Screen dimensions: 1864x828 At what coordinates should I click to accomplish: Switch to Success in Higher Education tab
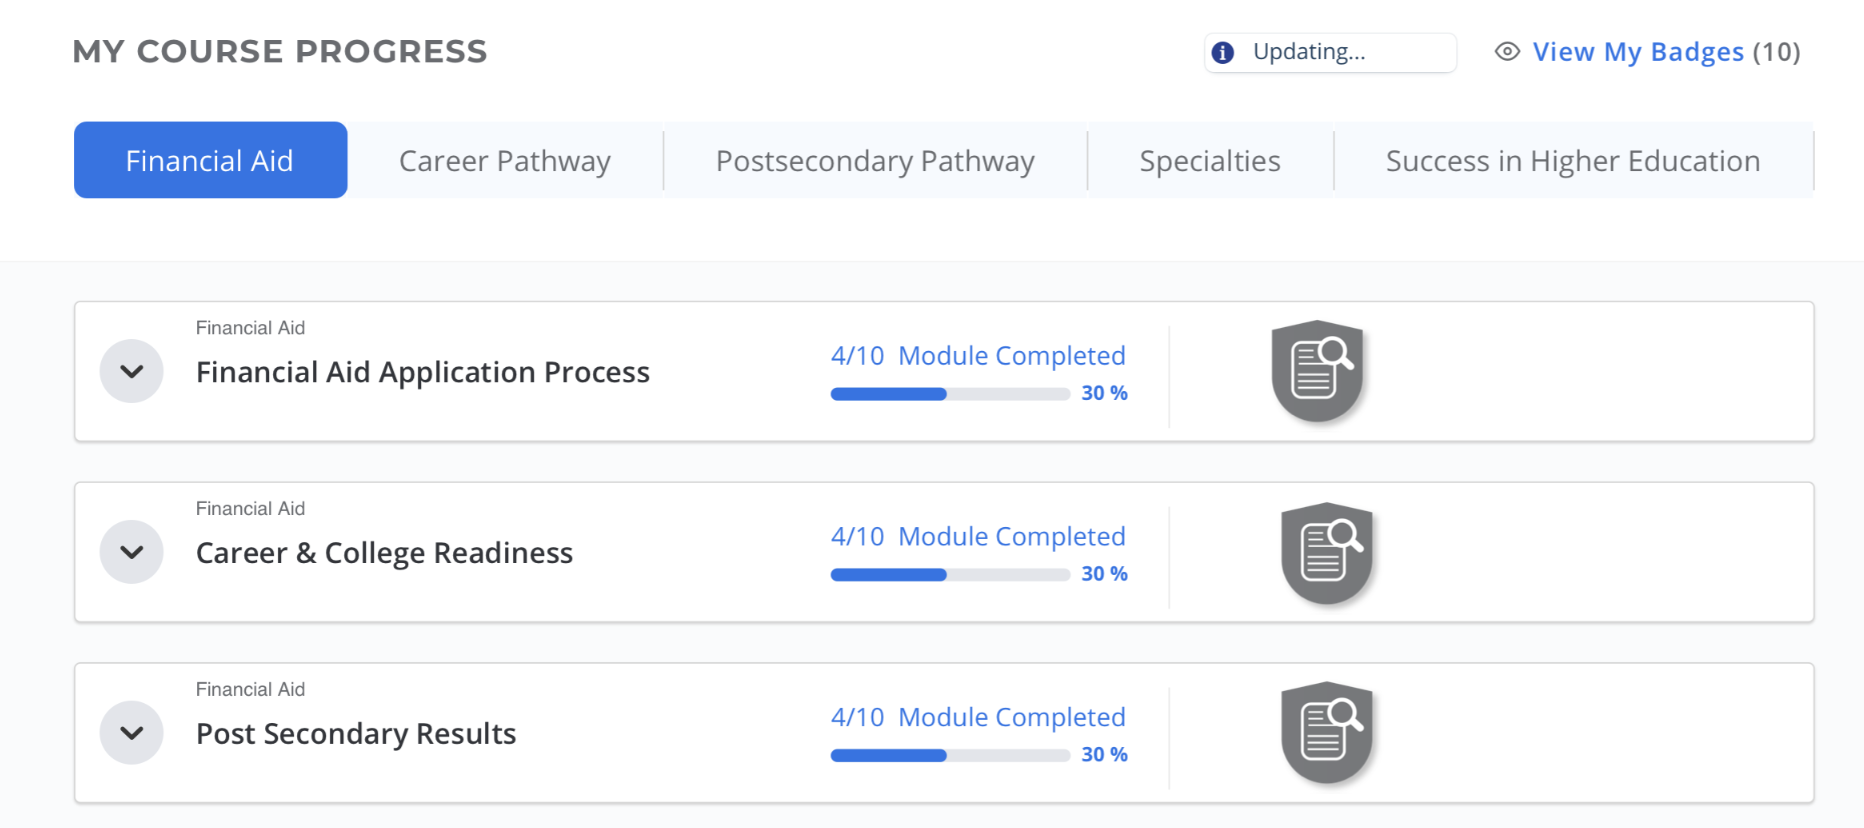[x=1573, y=160]
